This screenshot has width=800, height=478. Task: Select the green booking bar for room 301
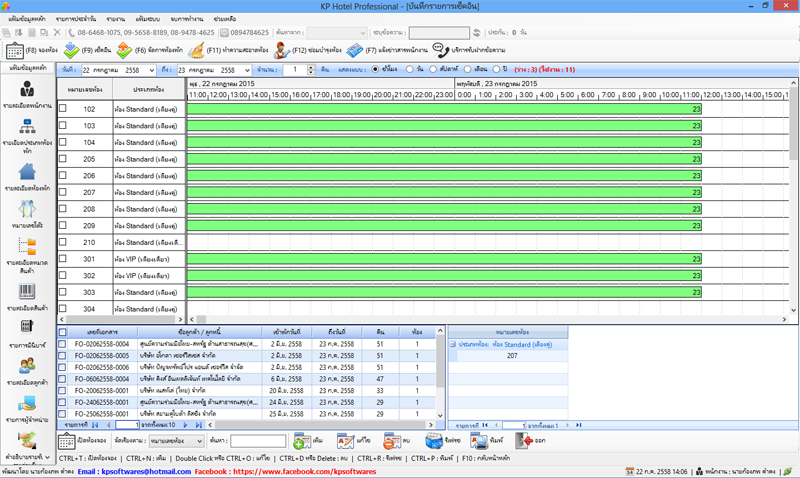coord(444,259)
